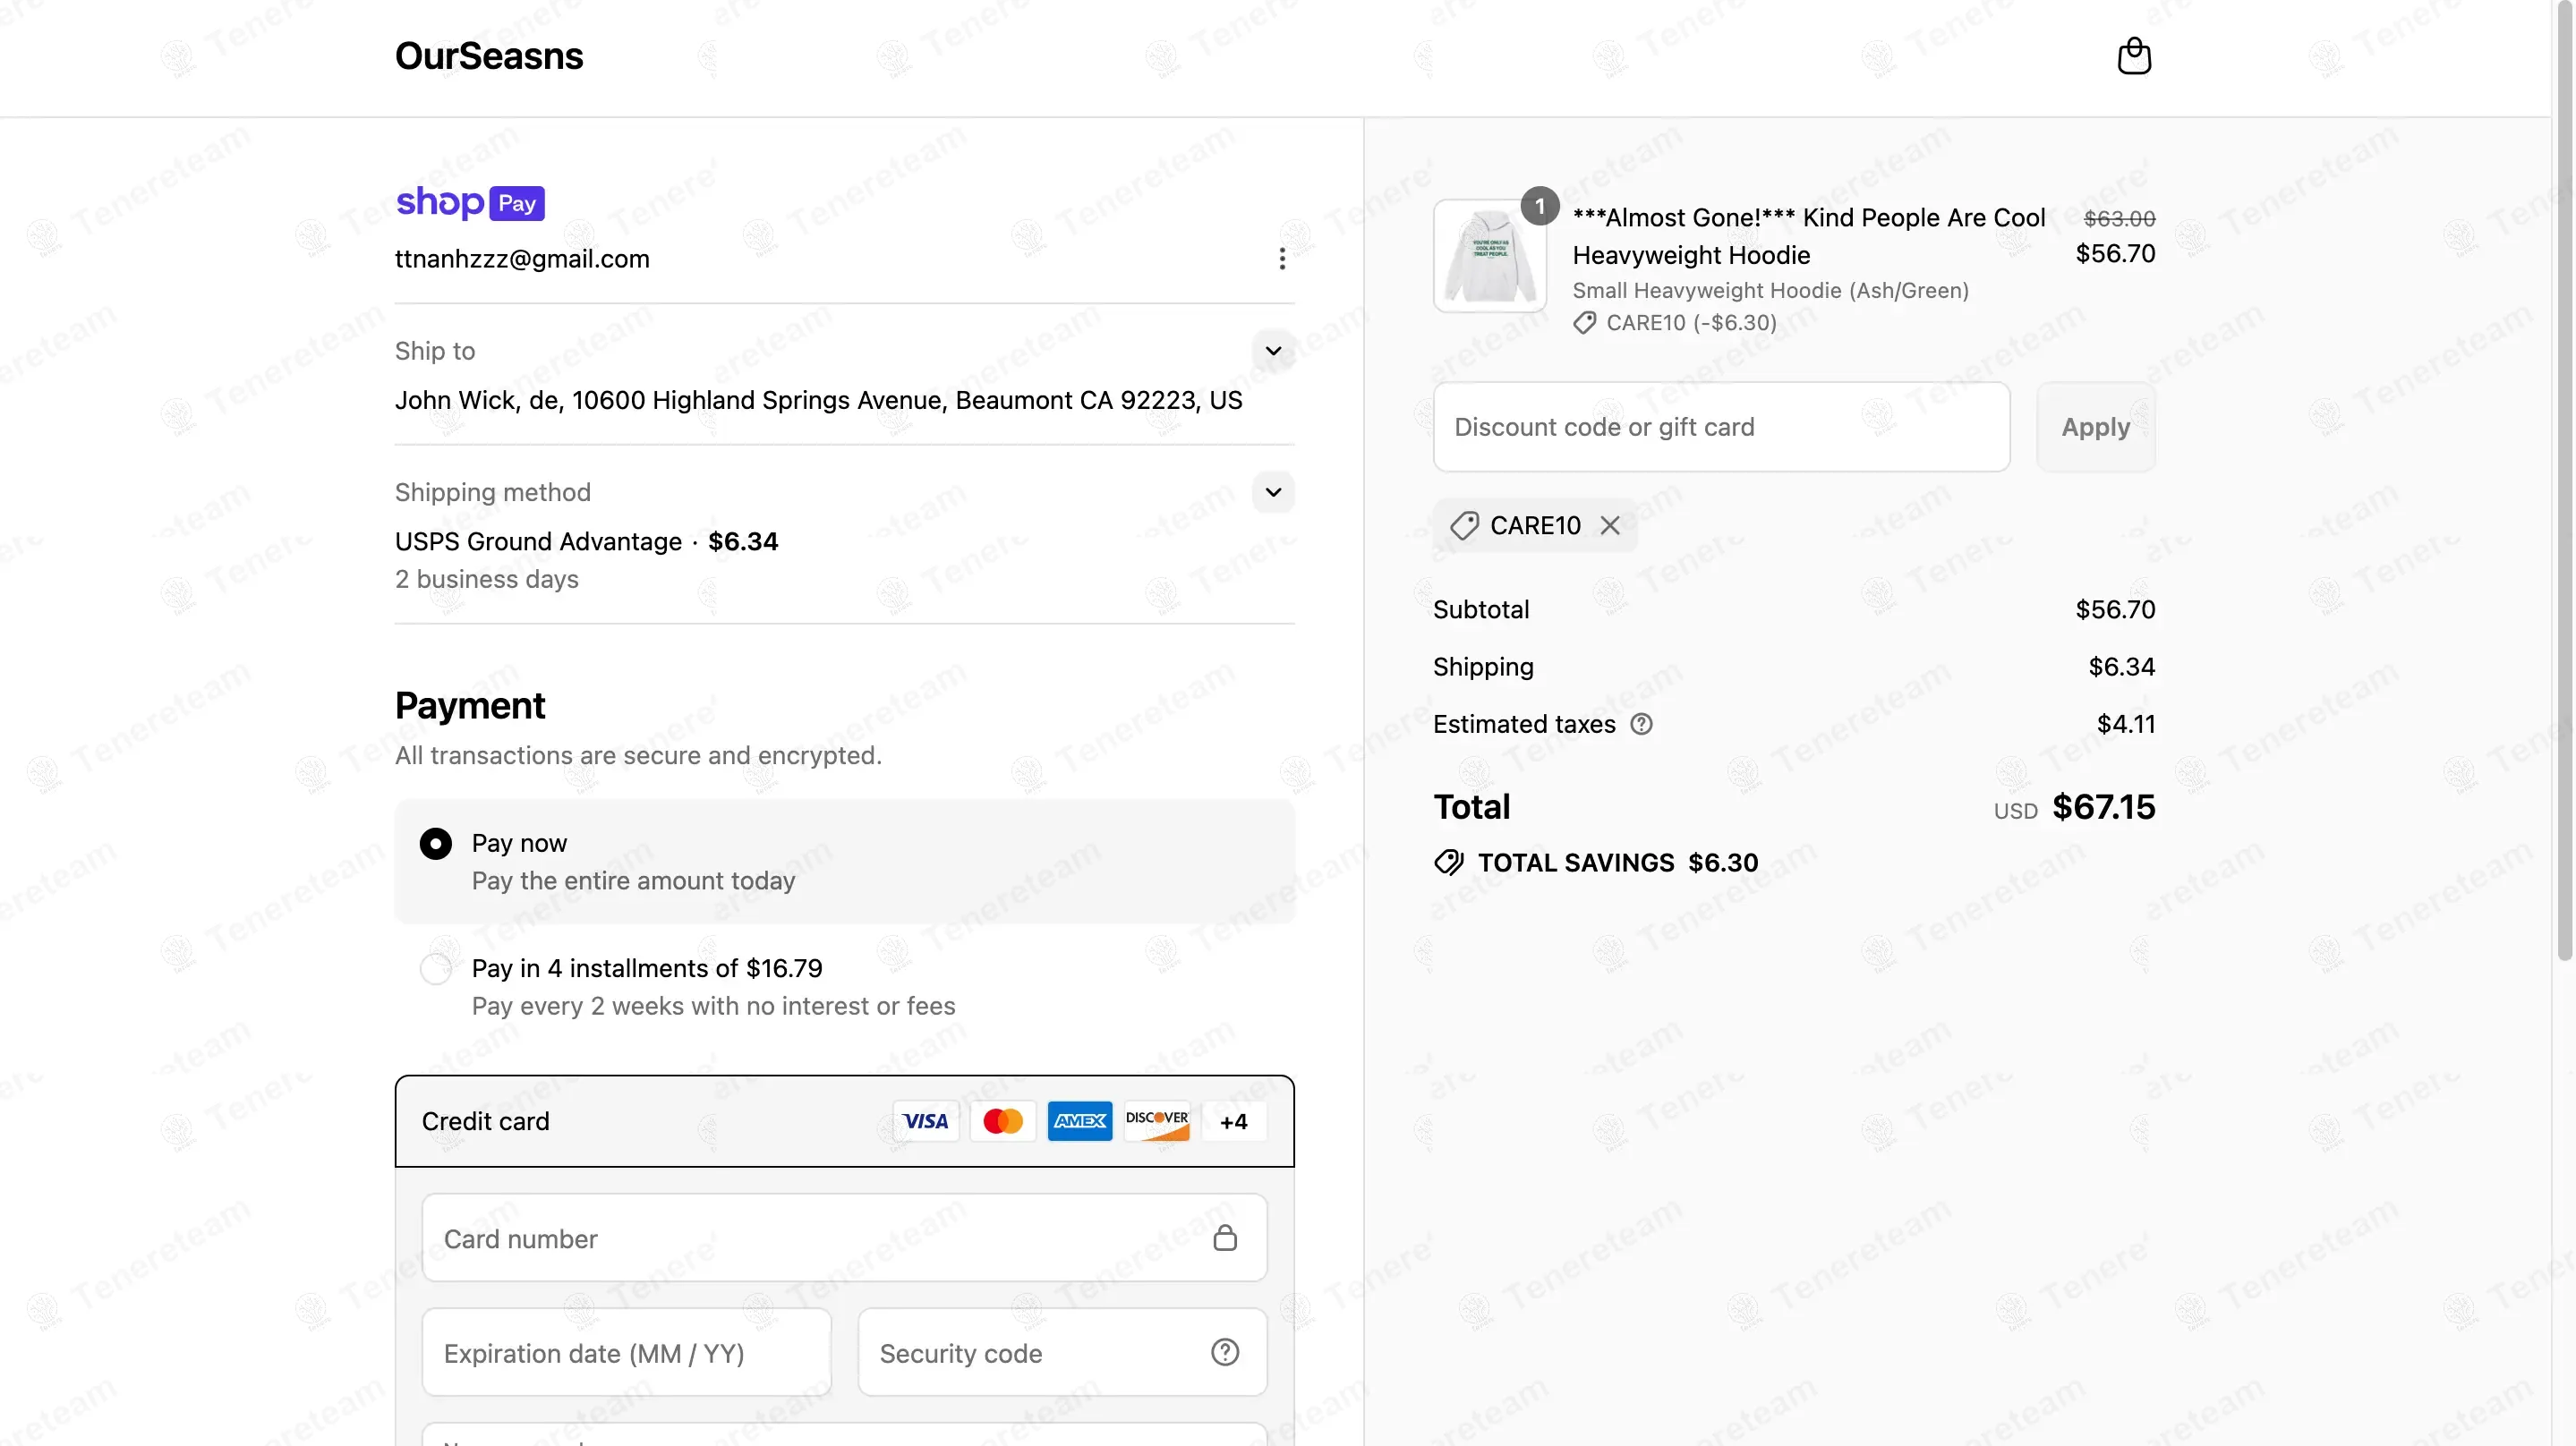
Task: Click the hoodie product thumbnail
Action: 1490,256
